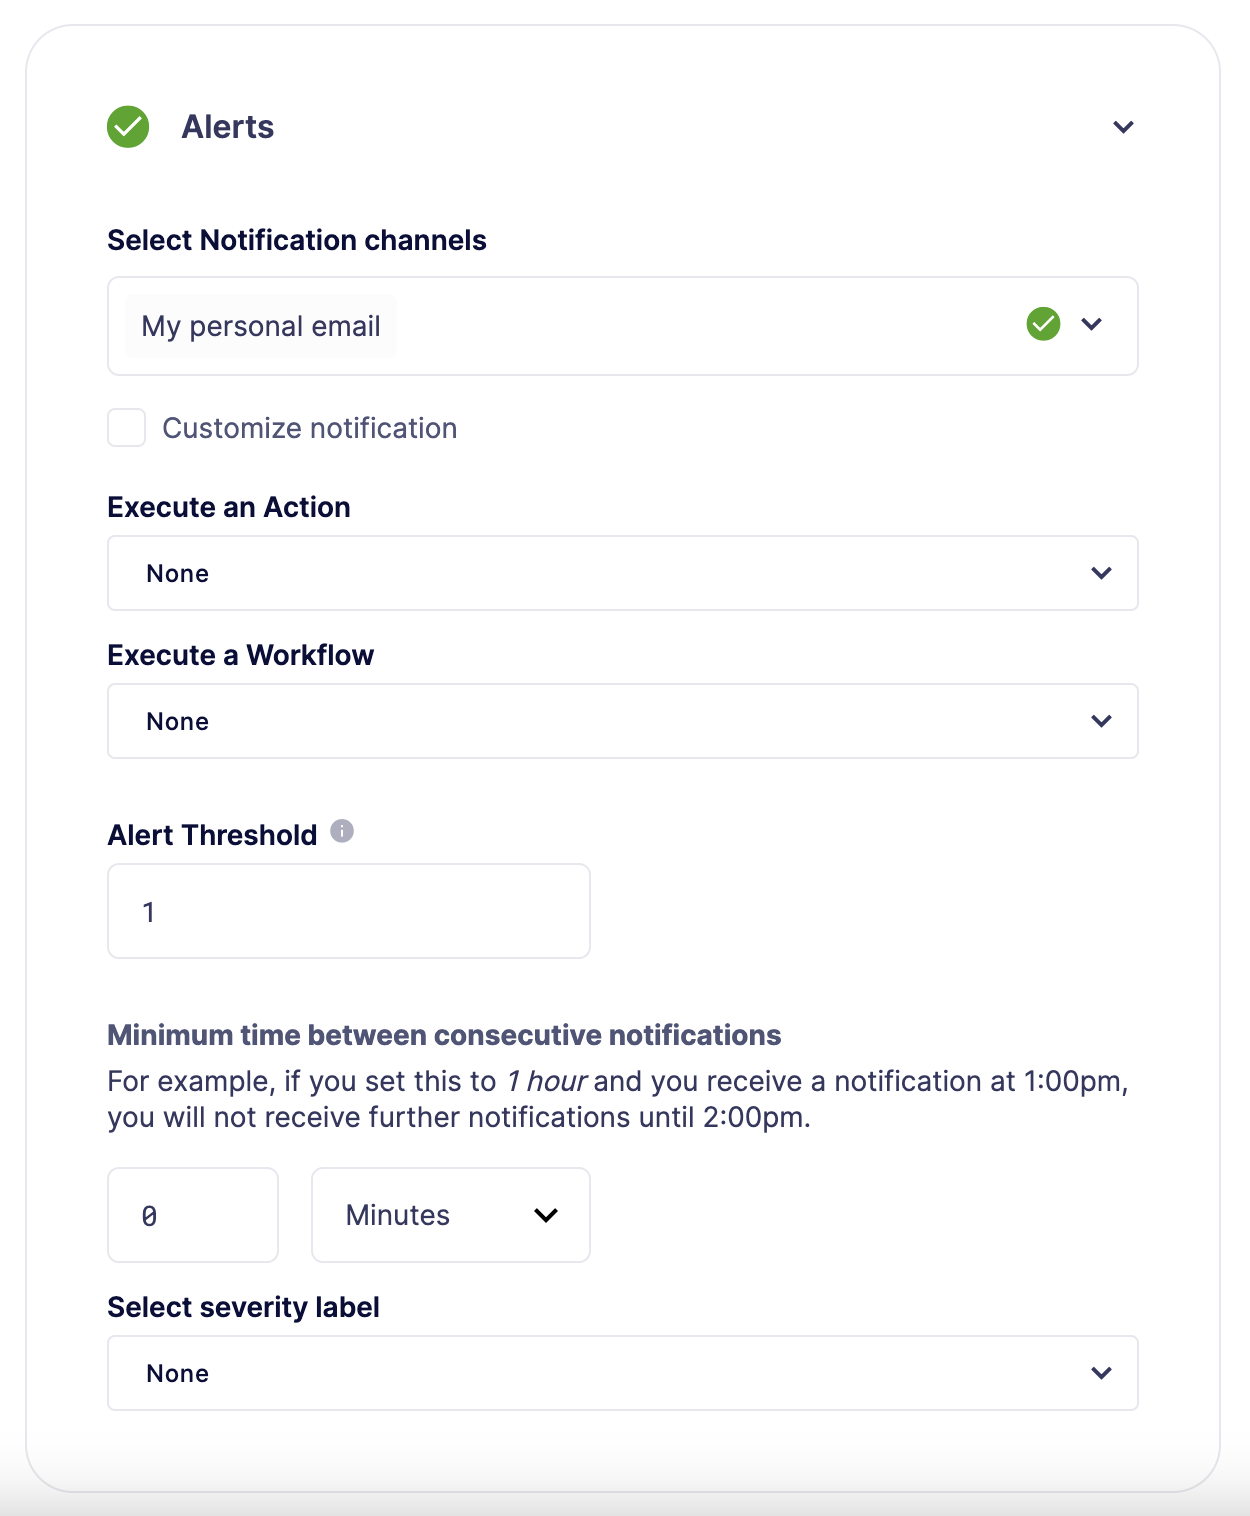
Task: Open the Select severity label dropdown
Action: (1100, 1373)
